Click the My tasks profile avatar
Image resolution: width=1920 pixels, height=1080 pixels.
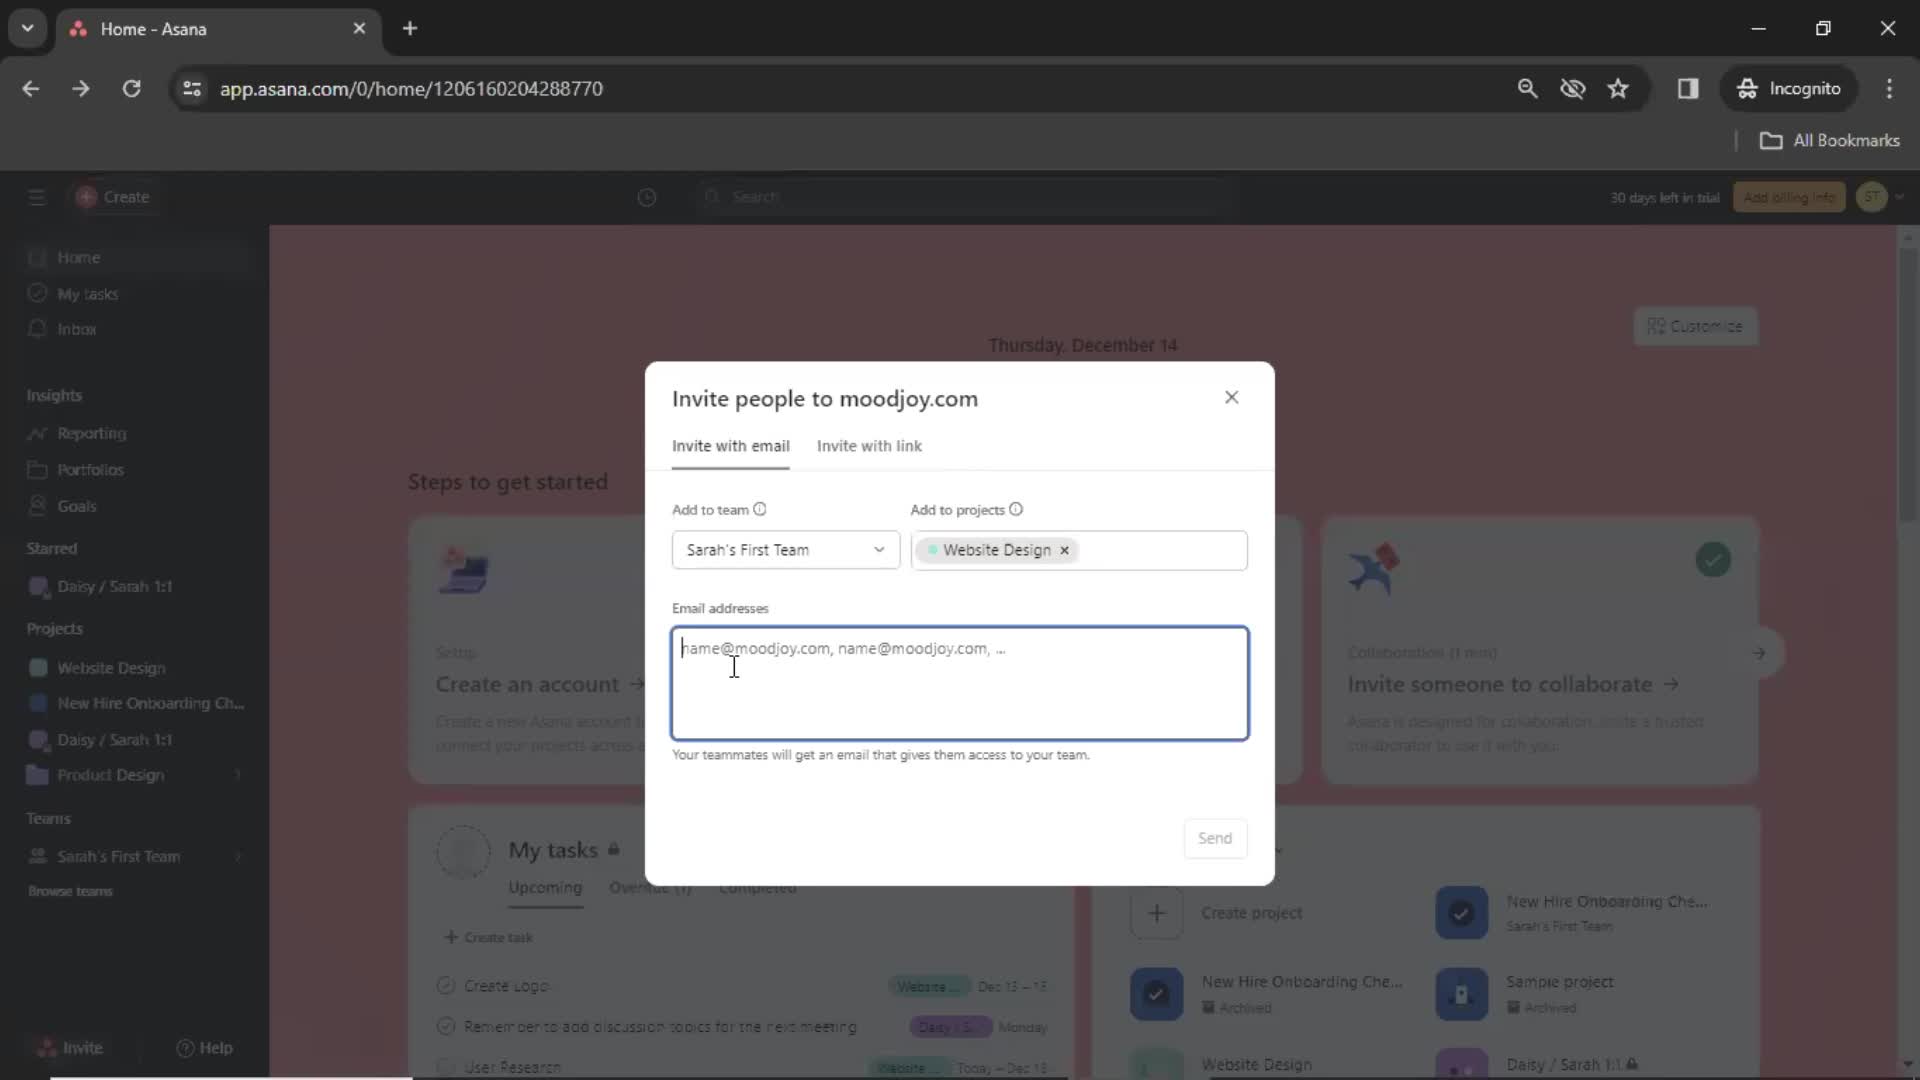click(463, 853)
